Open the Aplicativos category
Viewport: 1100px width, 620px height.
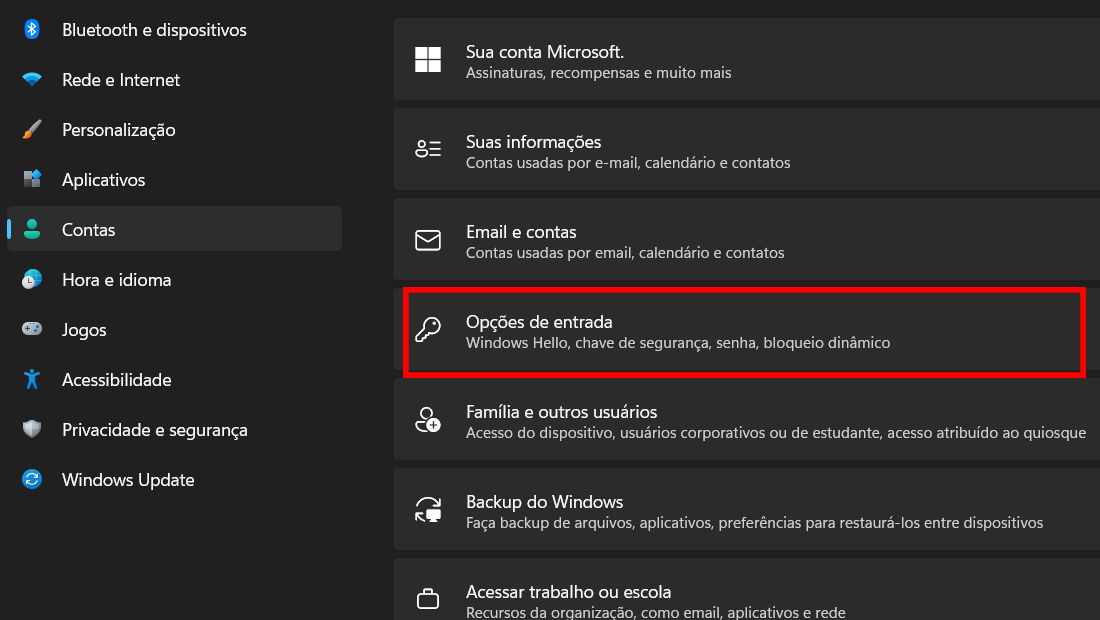point(174,179)
